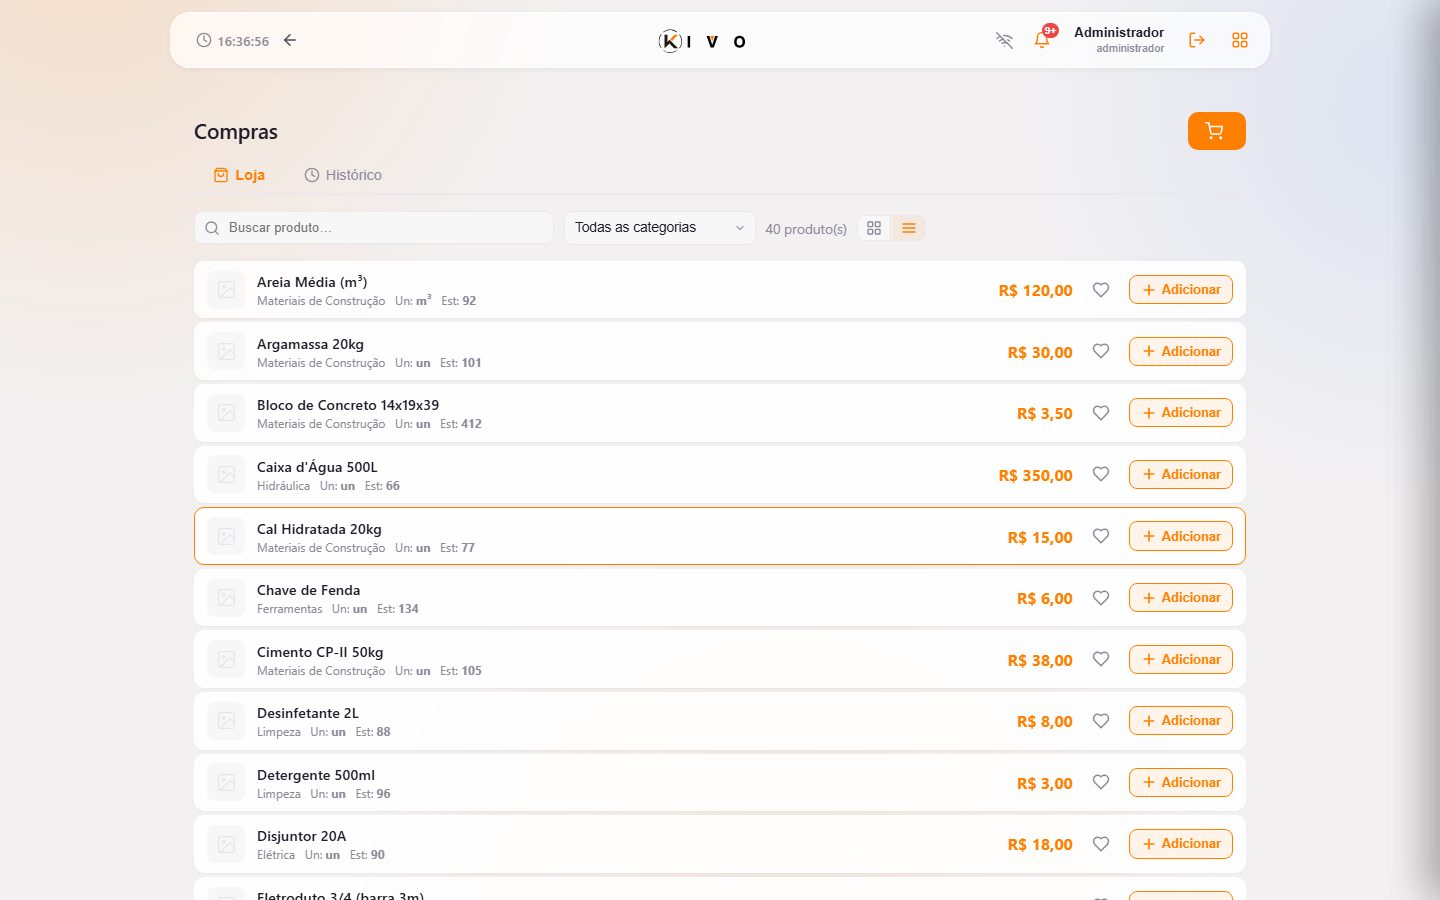This screenshot has width=1440, height=900.
Task: Click the offline wifi status icon
Action: click(1004, 40)
